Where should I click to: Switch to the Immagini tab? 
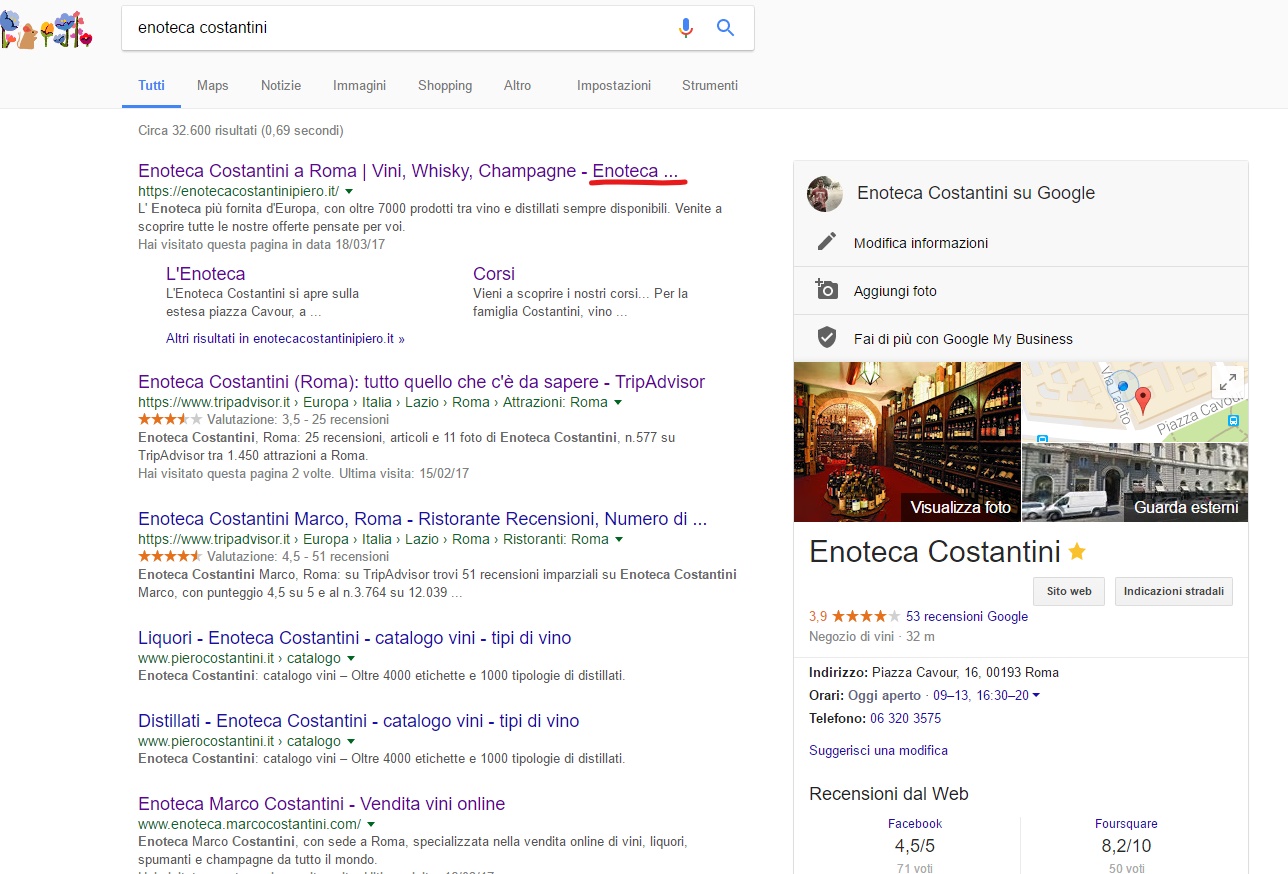(x=360, y=86)
